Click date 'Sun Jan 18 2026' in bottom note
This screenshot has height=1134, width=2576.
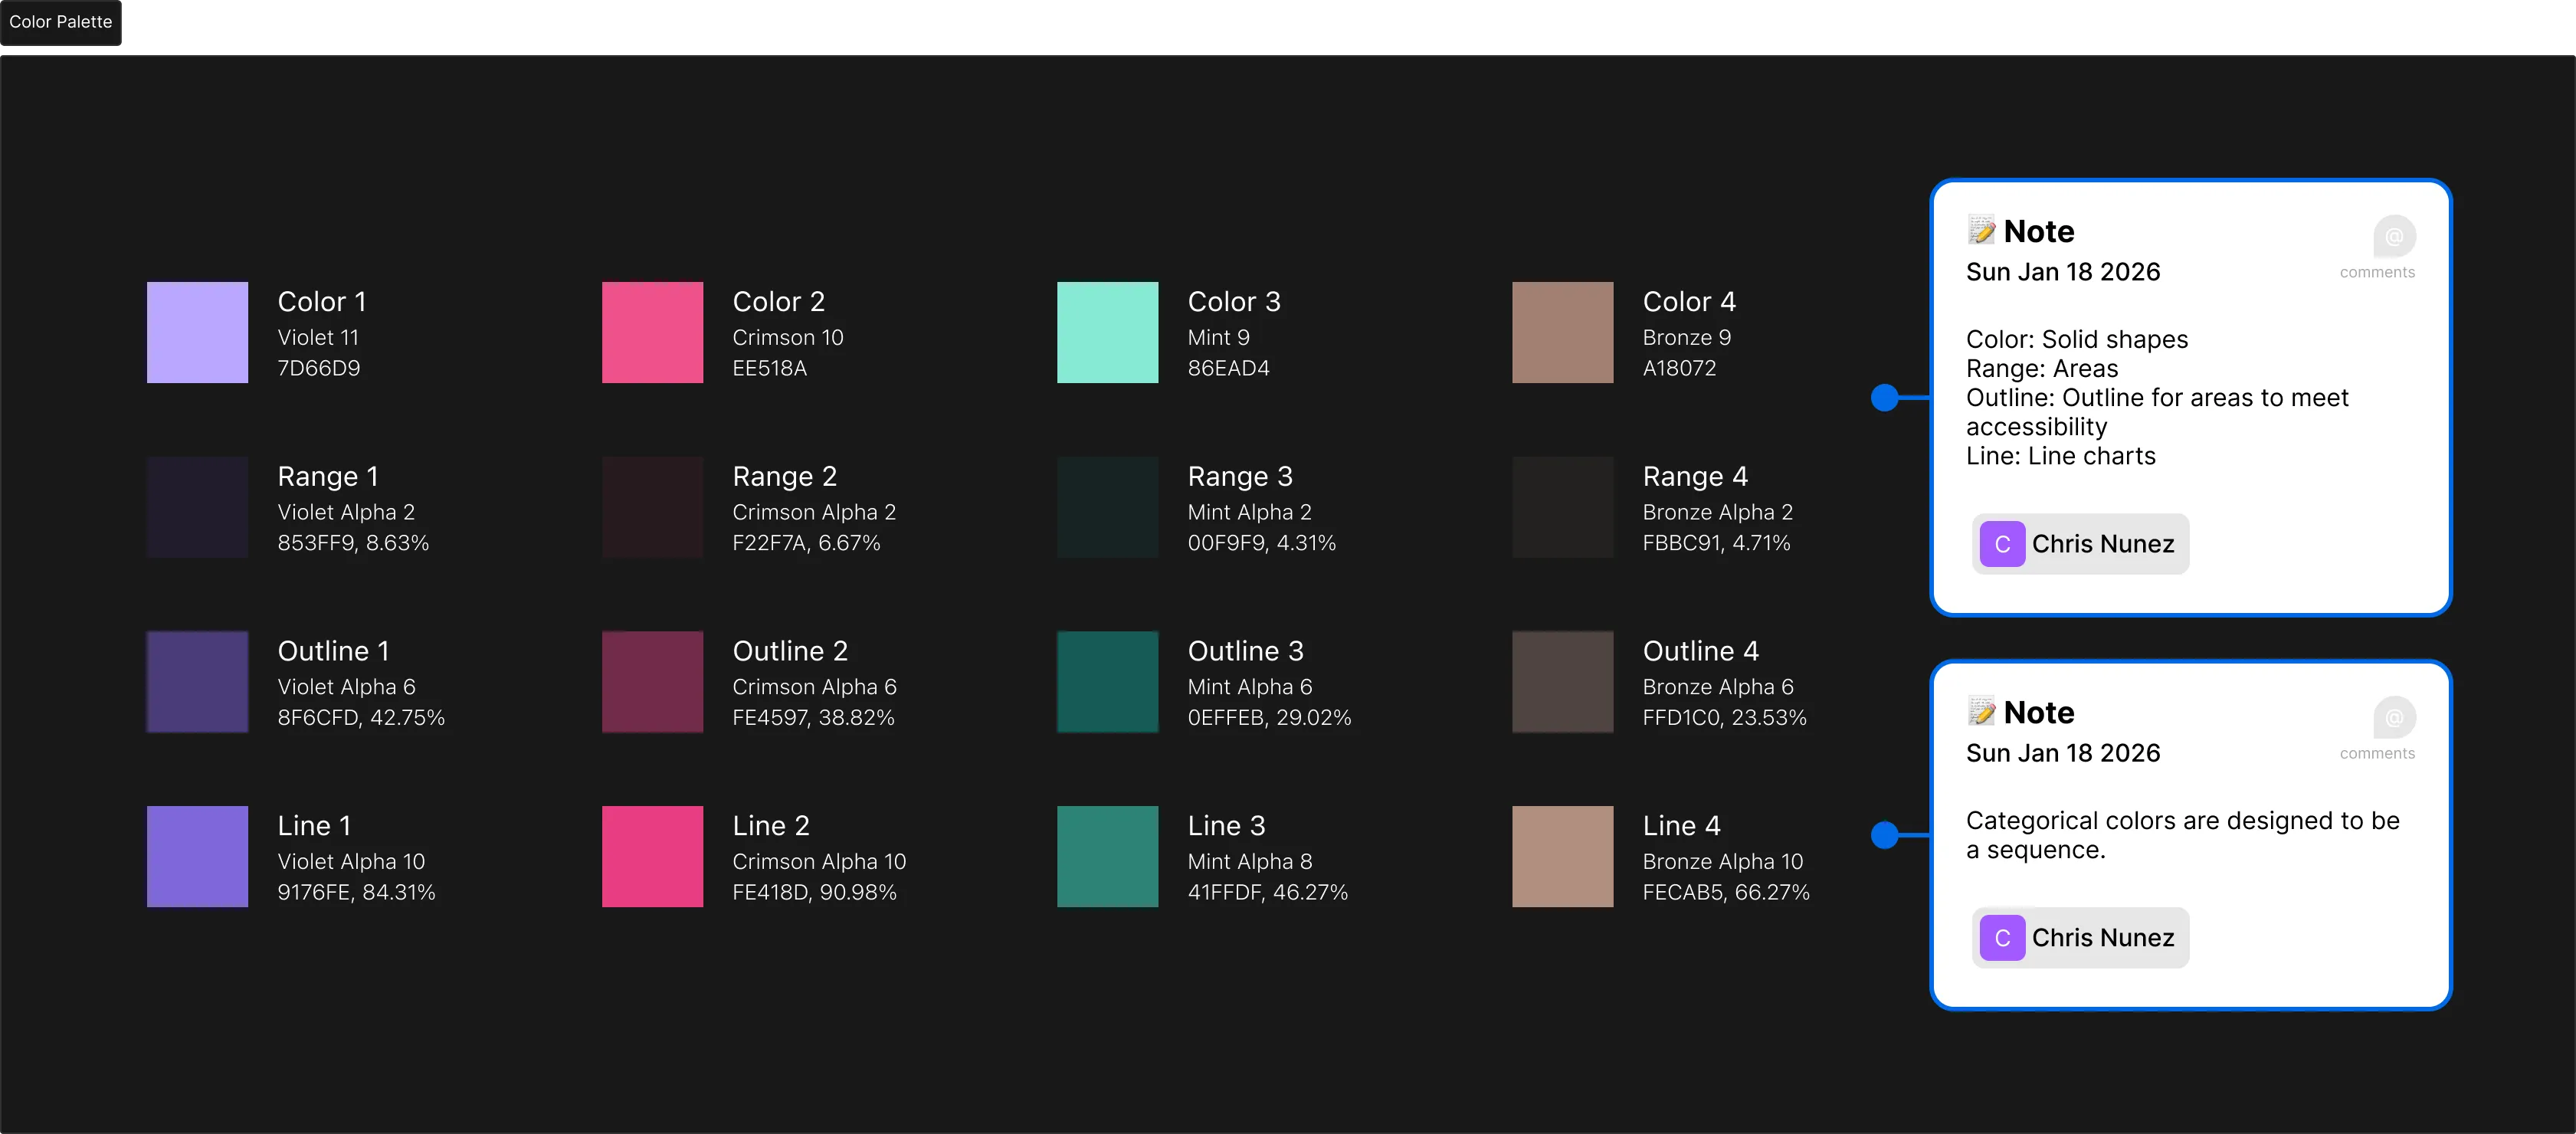(x=2063, y=753)
